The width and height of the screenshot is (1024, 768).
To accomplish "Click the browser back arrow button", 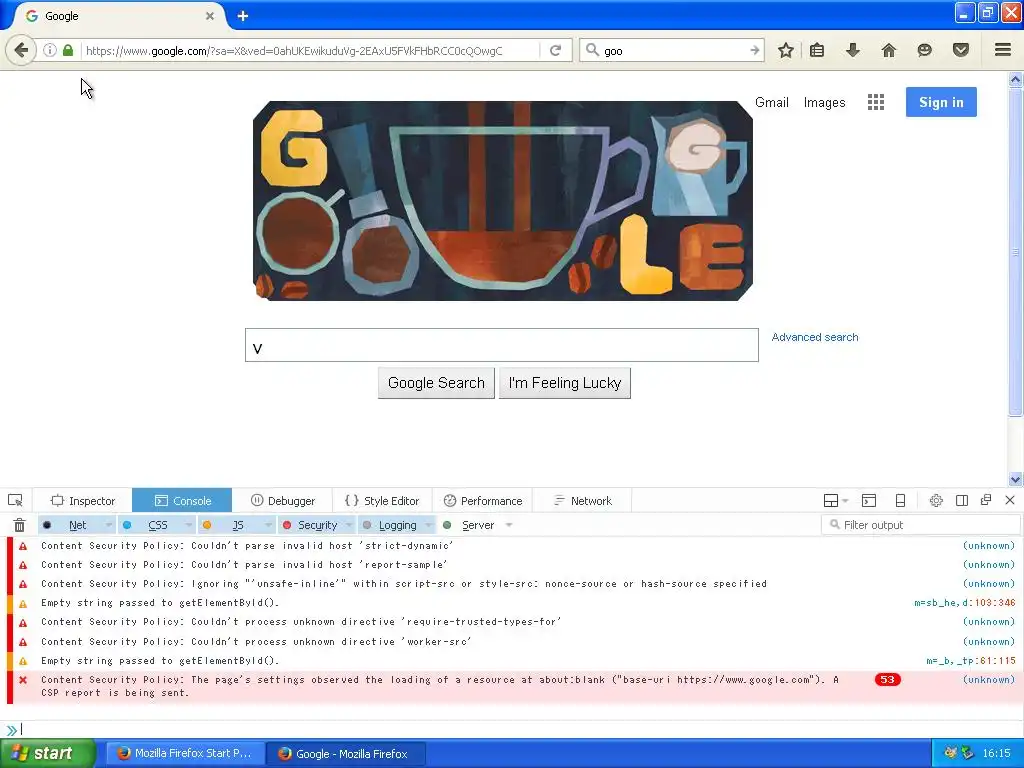I will pos(21,50).
